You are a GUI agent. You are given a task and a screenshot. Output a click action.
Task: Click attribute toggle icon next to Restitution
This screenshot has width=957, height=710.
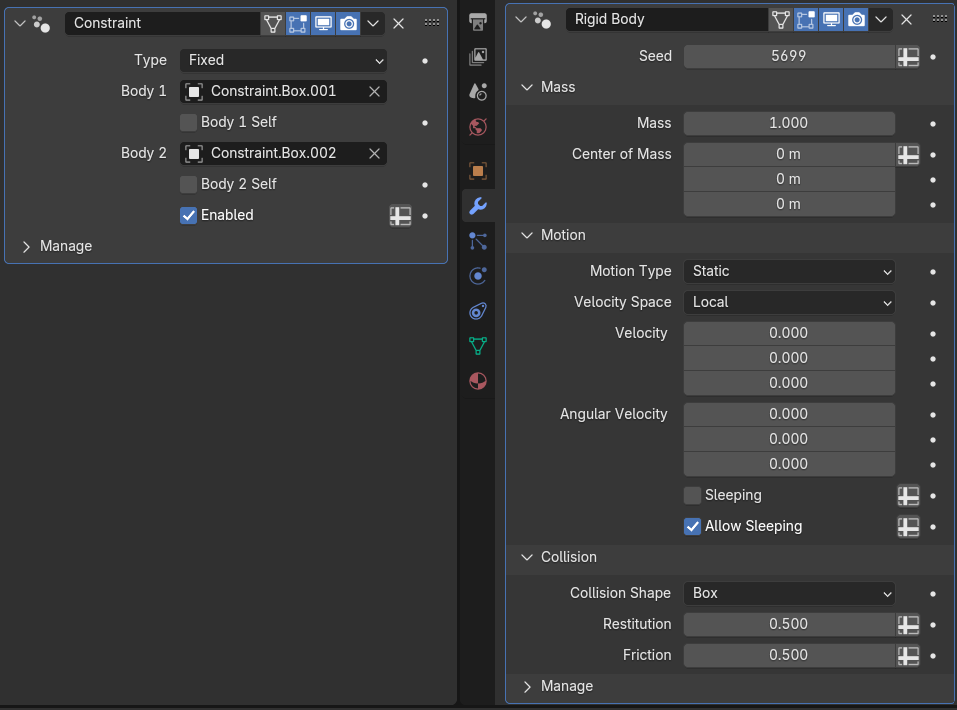click(x=908, y=625)
